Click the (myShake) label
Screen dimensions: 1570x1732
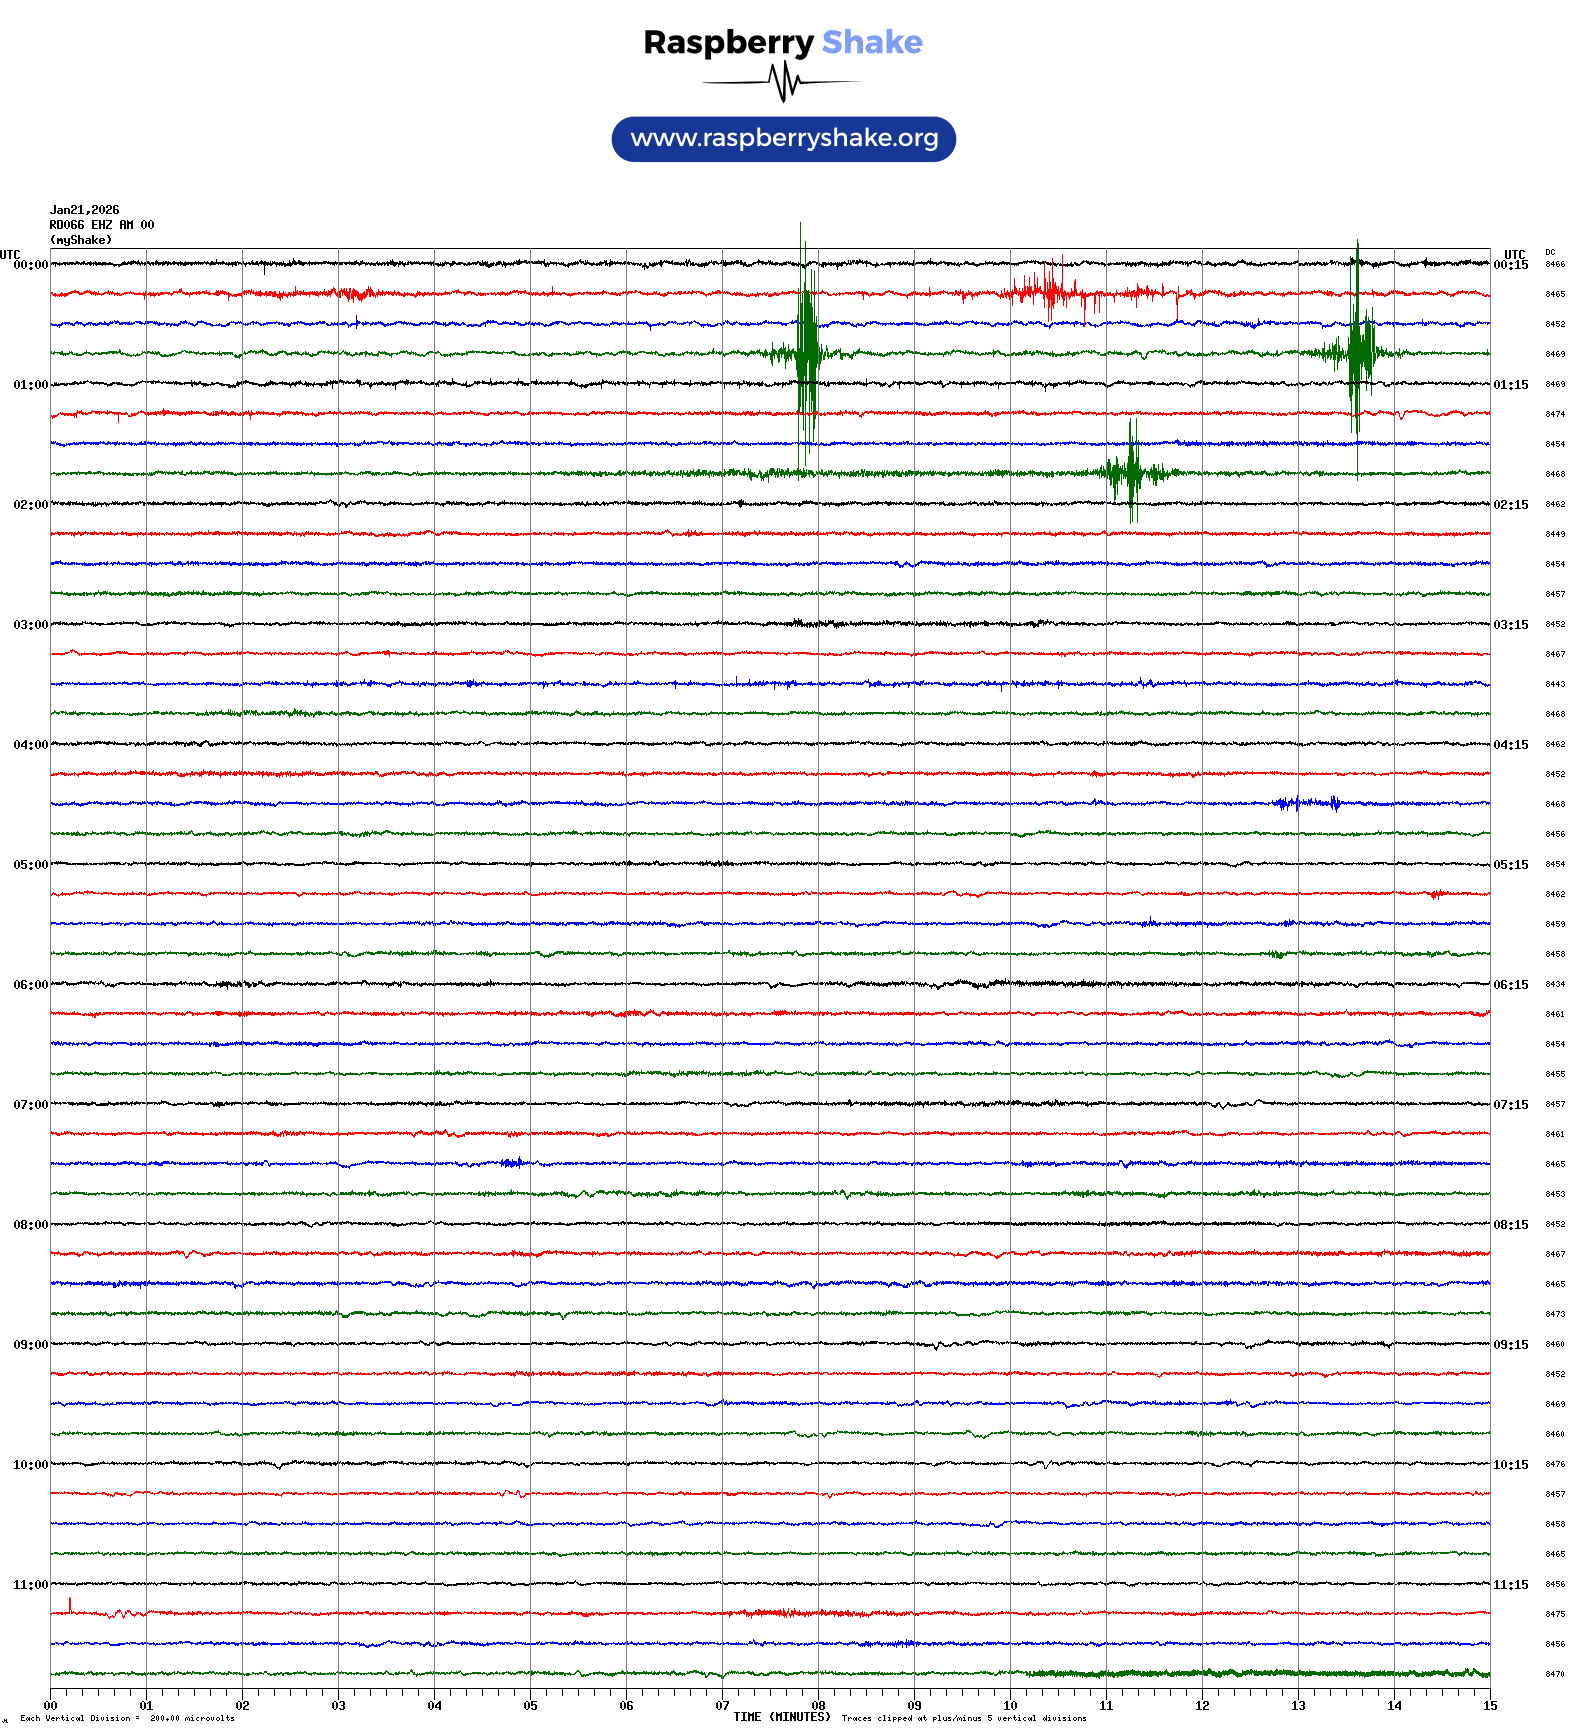[x=80, y=240]
